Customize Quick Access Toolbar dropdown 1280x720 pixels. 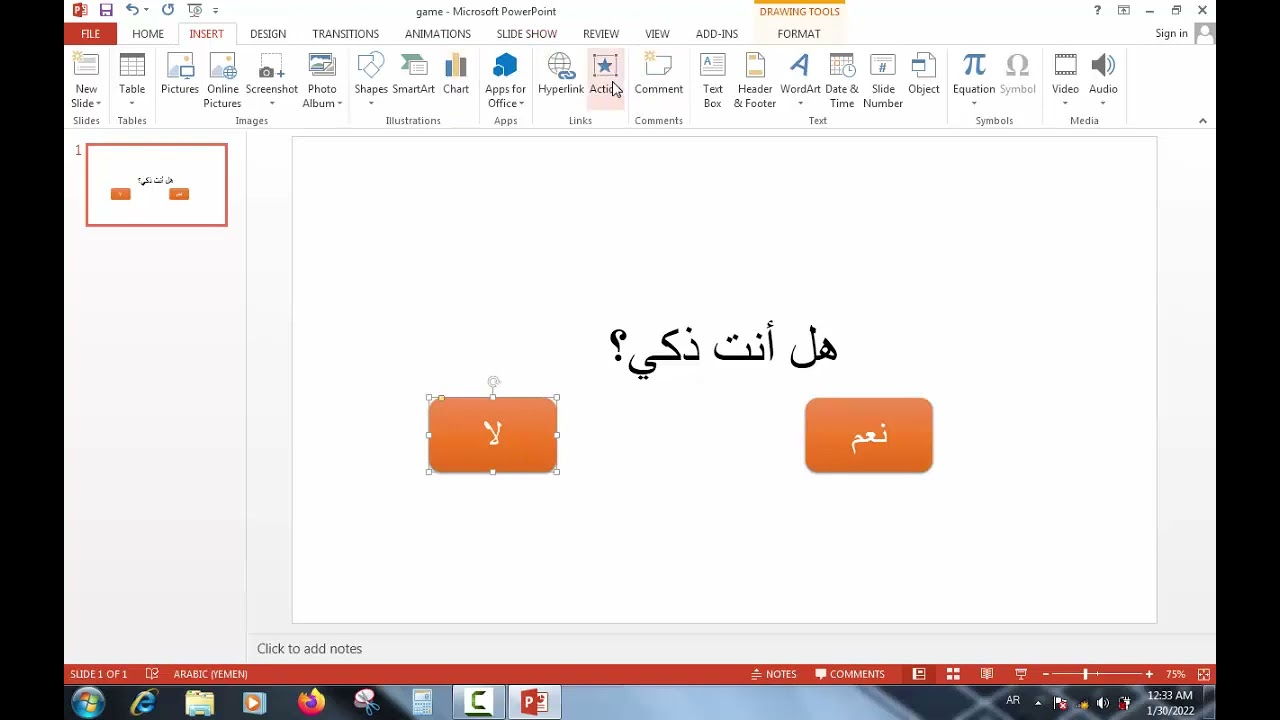click(215, 10)
